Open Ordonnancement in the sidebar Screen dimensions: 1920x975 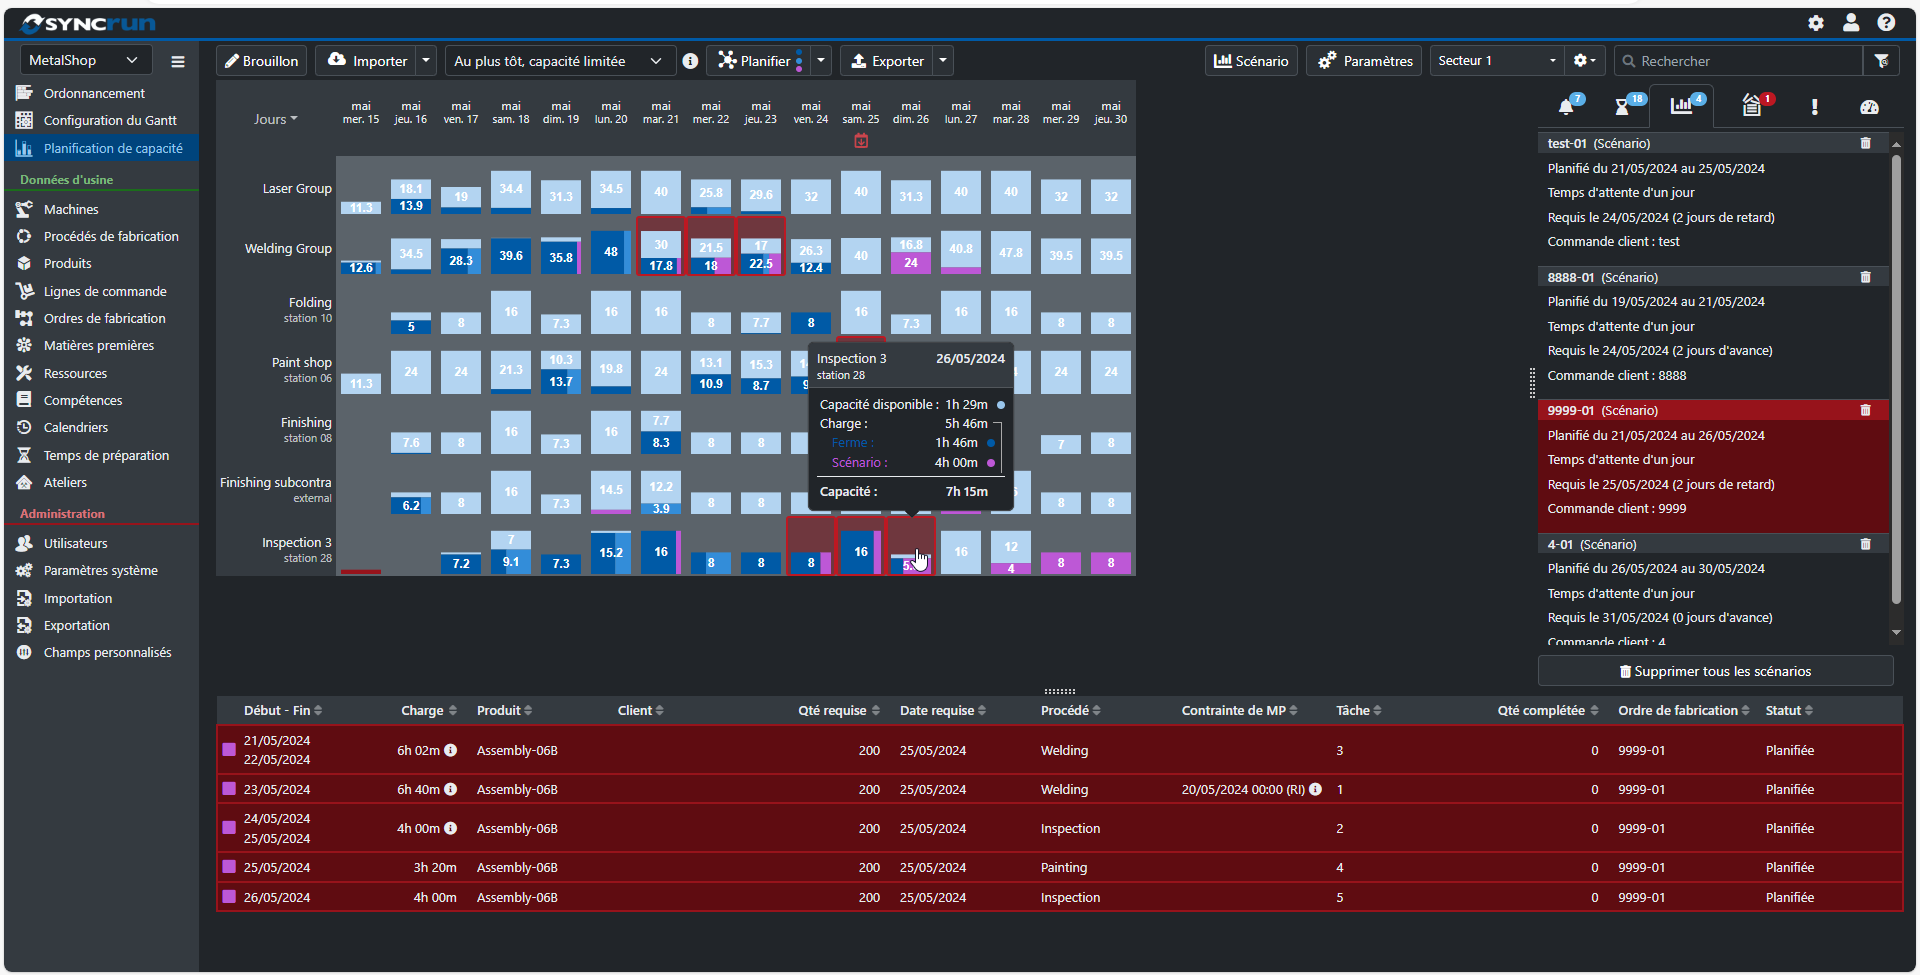[94, 93]
